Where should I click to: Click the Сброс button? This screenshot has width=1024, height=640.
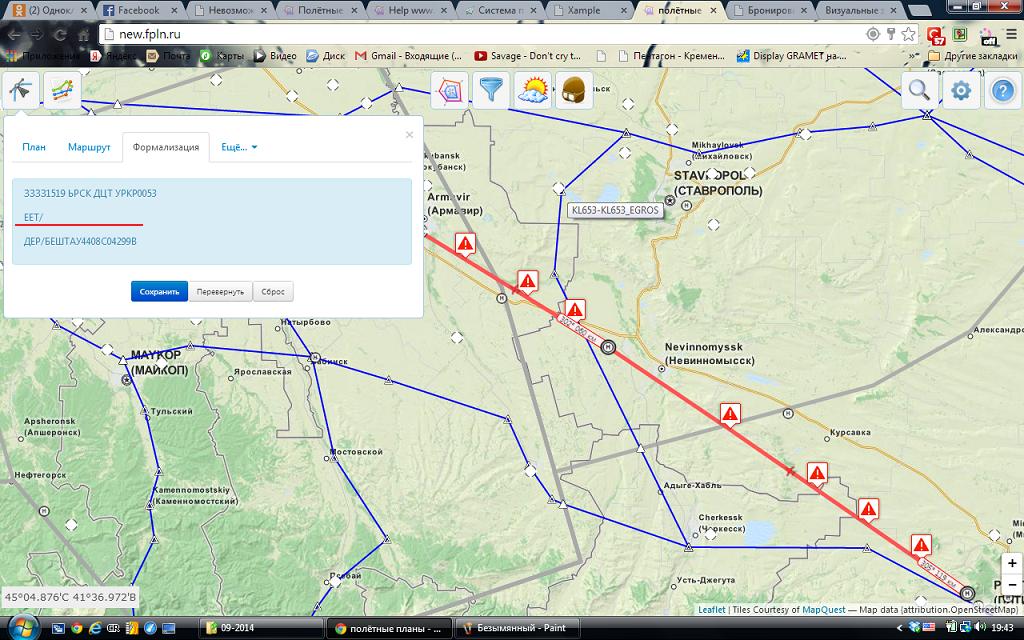[x=273, y=291]
